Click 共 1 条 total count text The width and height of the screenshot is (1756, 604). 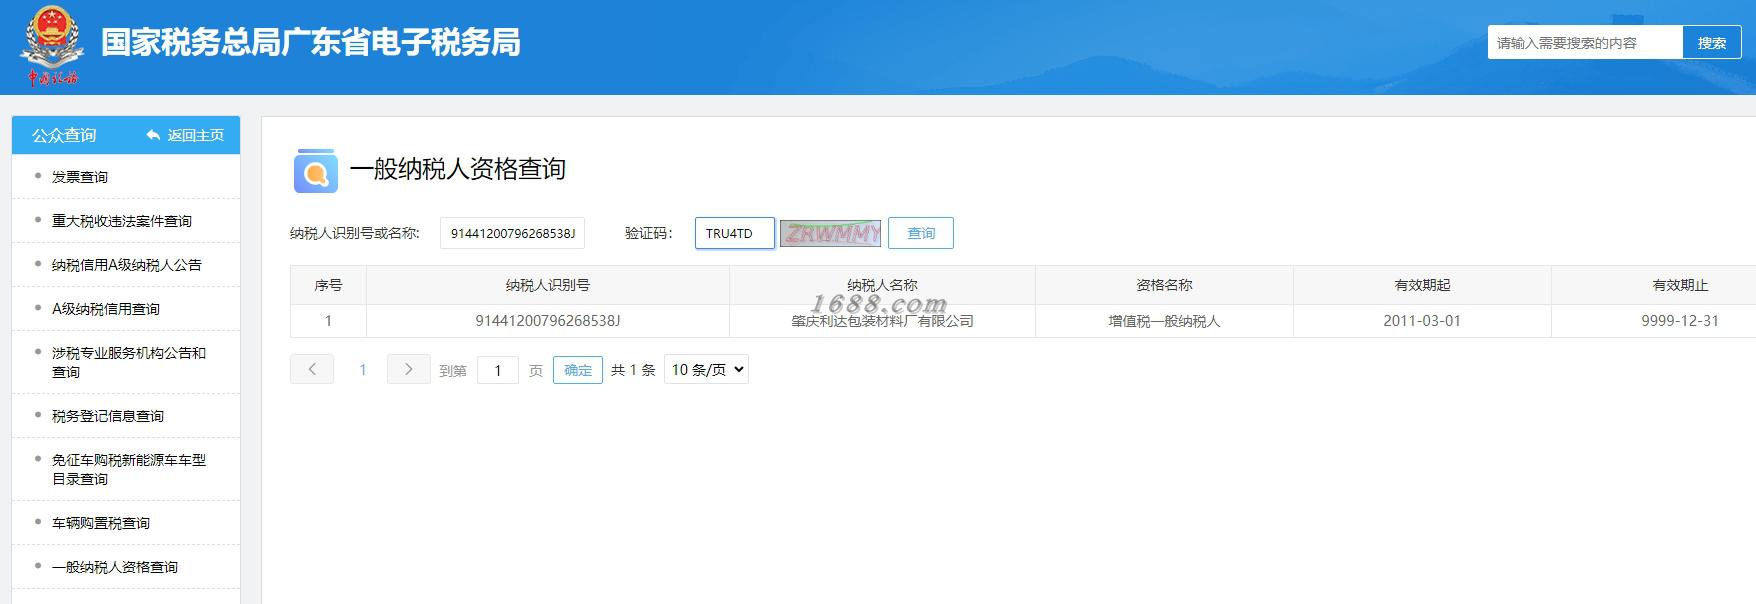[x=633, y=370]
